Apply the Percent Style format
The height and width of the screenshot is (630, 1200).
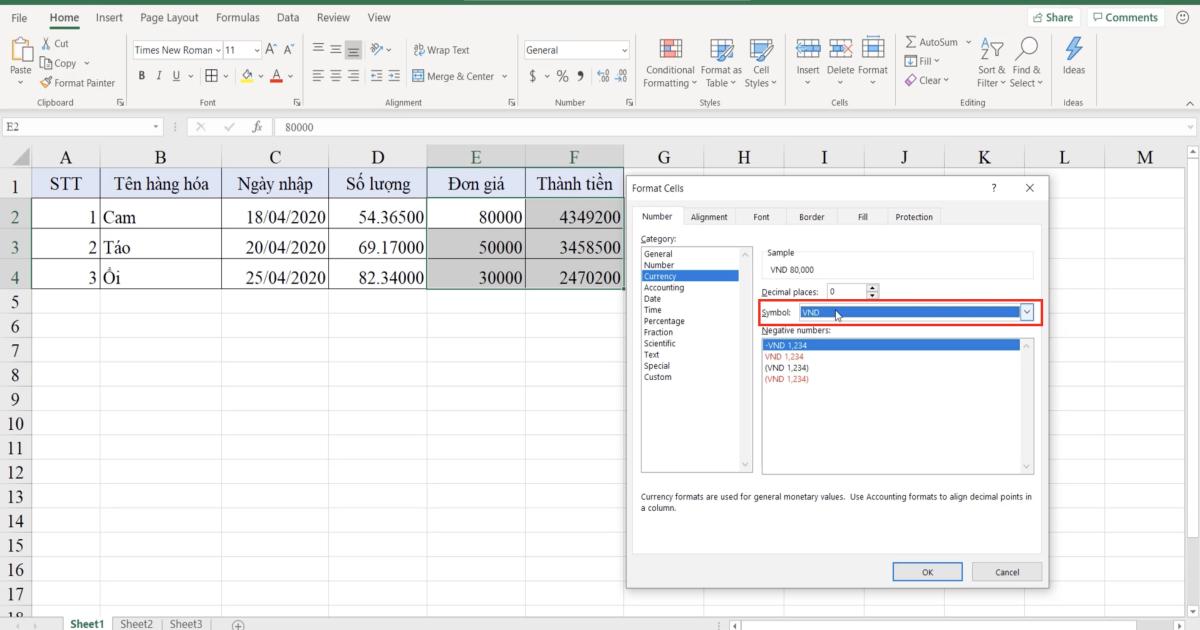pos(562,75)
